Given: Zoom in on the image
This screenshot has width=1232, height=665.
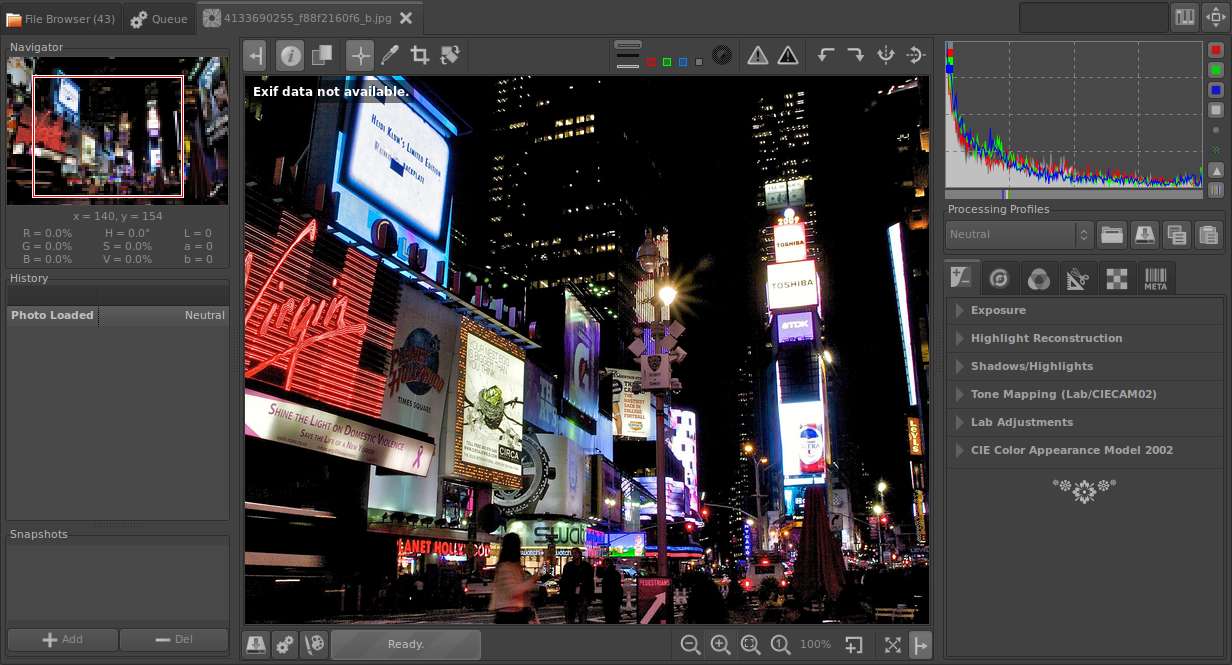Looking at the screenshot, I should tap(720, 645).
